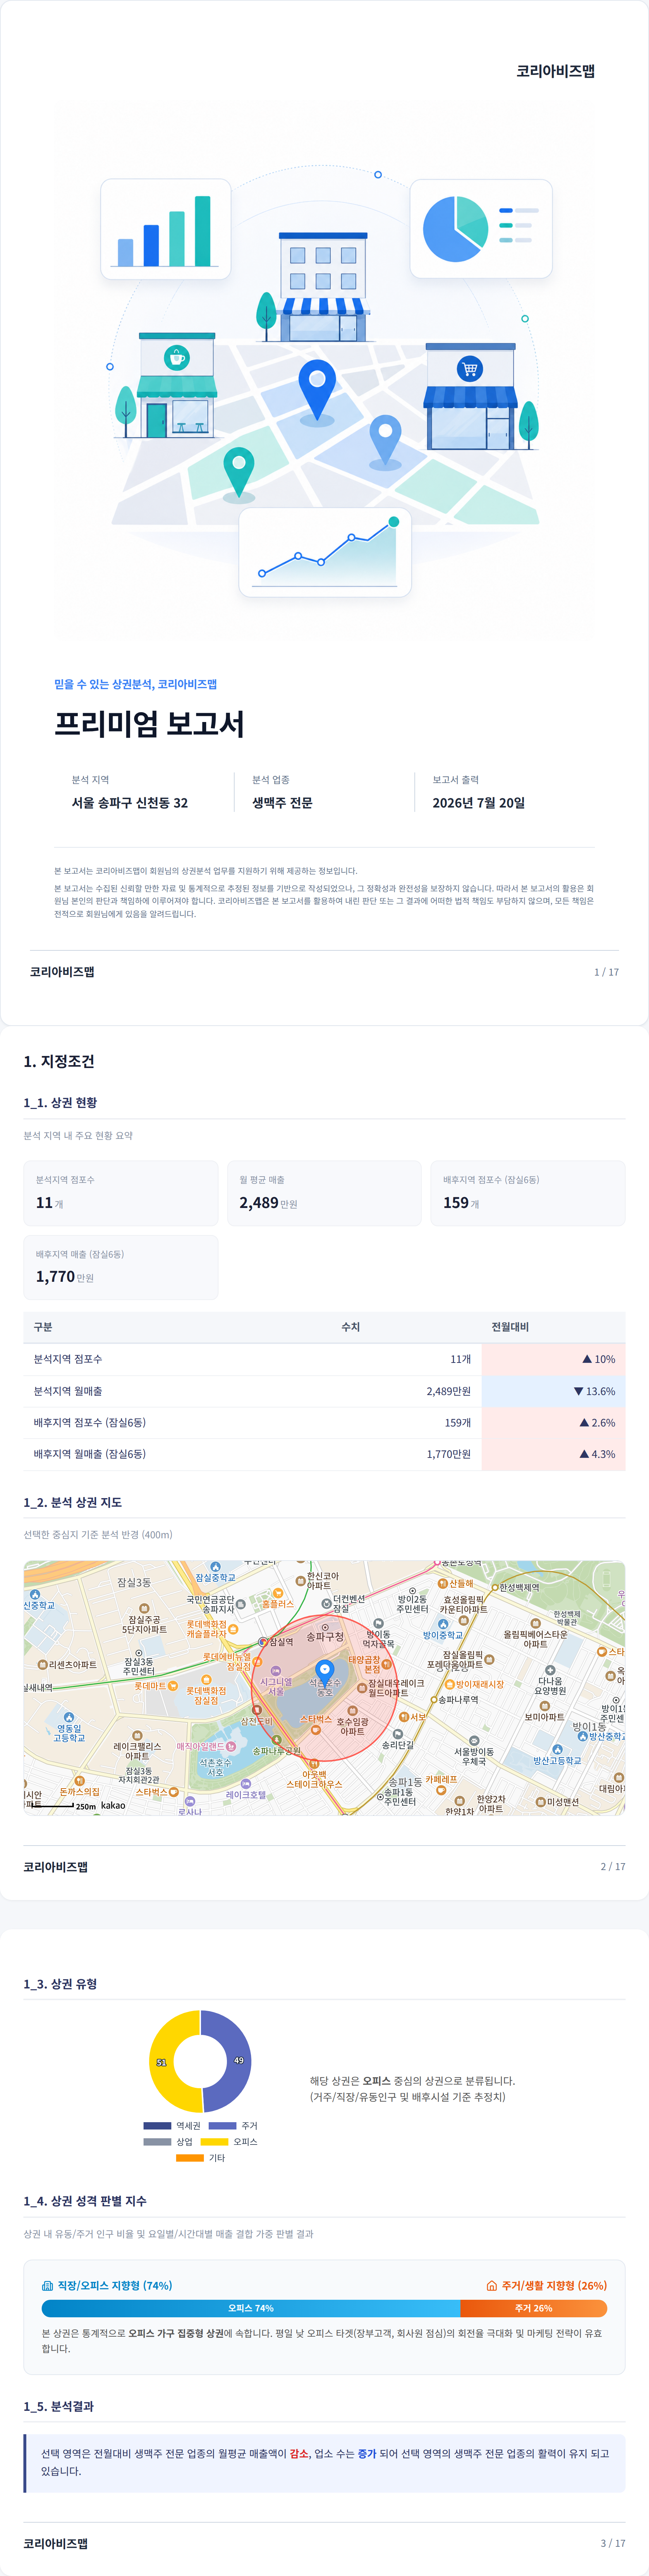Click the 코리아비즈맵 logo at the top
This screenshot has width=649, height=2576.
point(555,71)
